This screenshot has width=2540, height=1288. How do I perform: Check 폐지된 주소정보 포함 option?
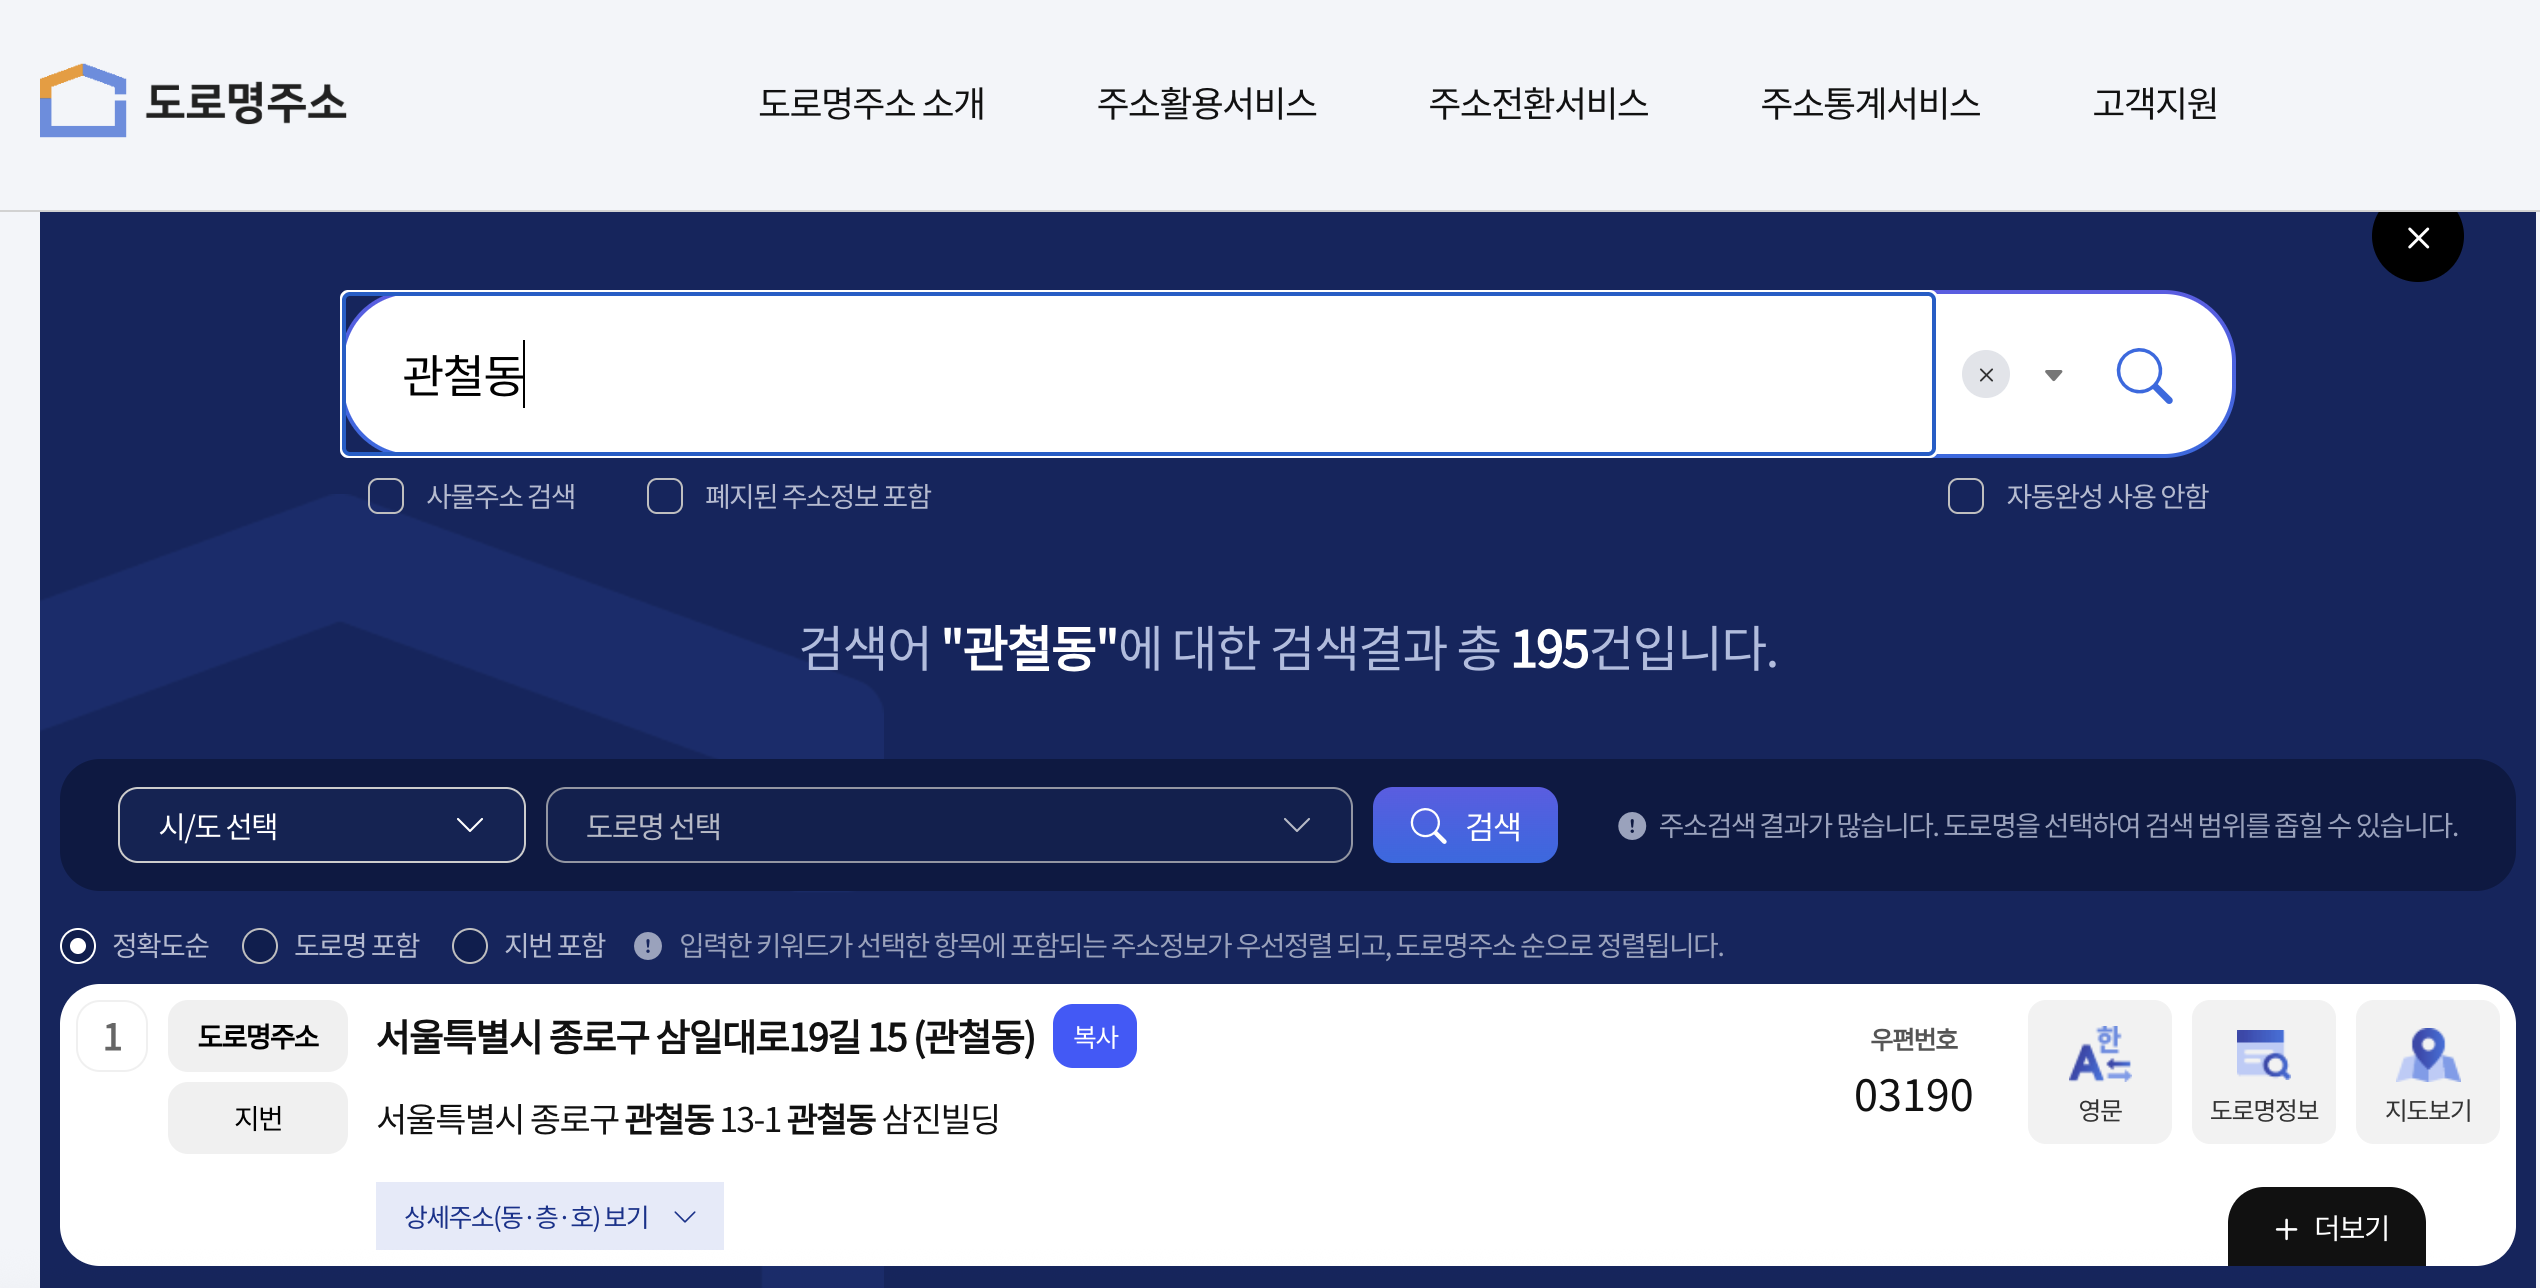tap(665, 496)
